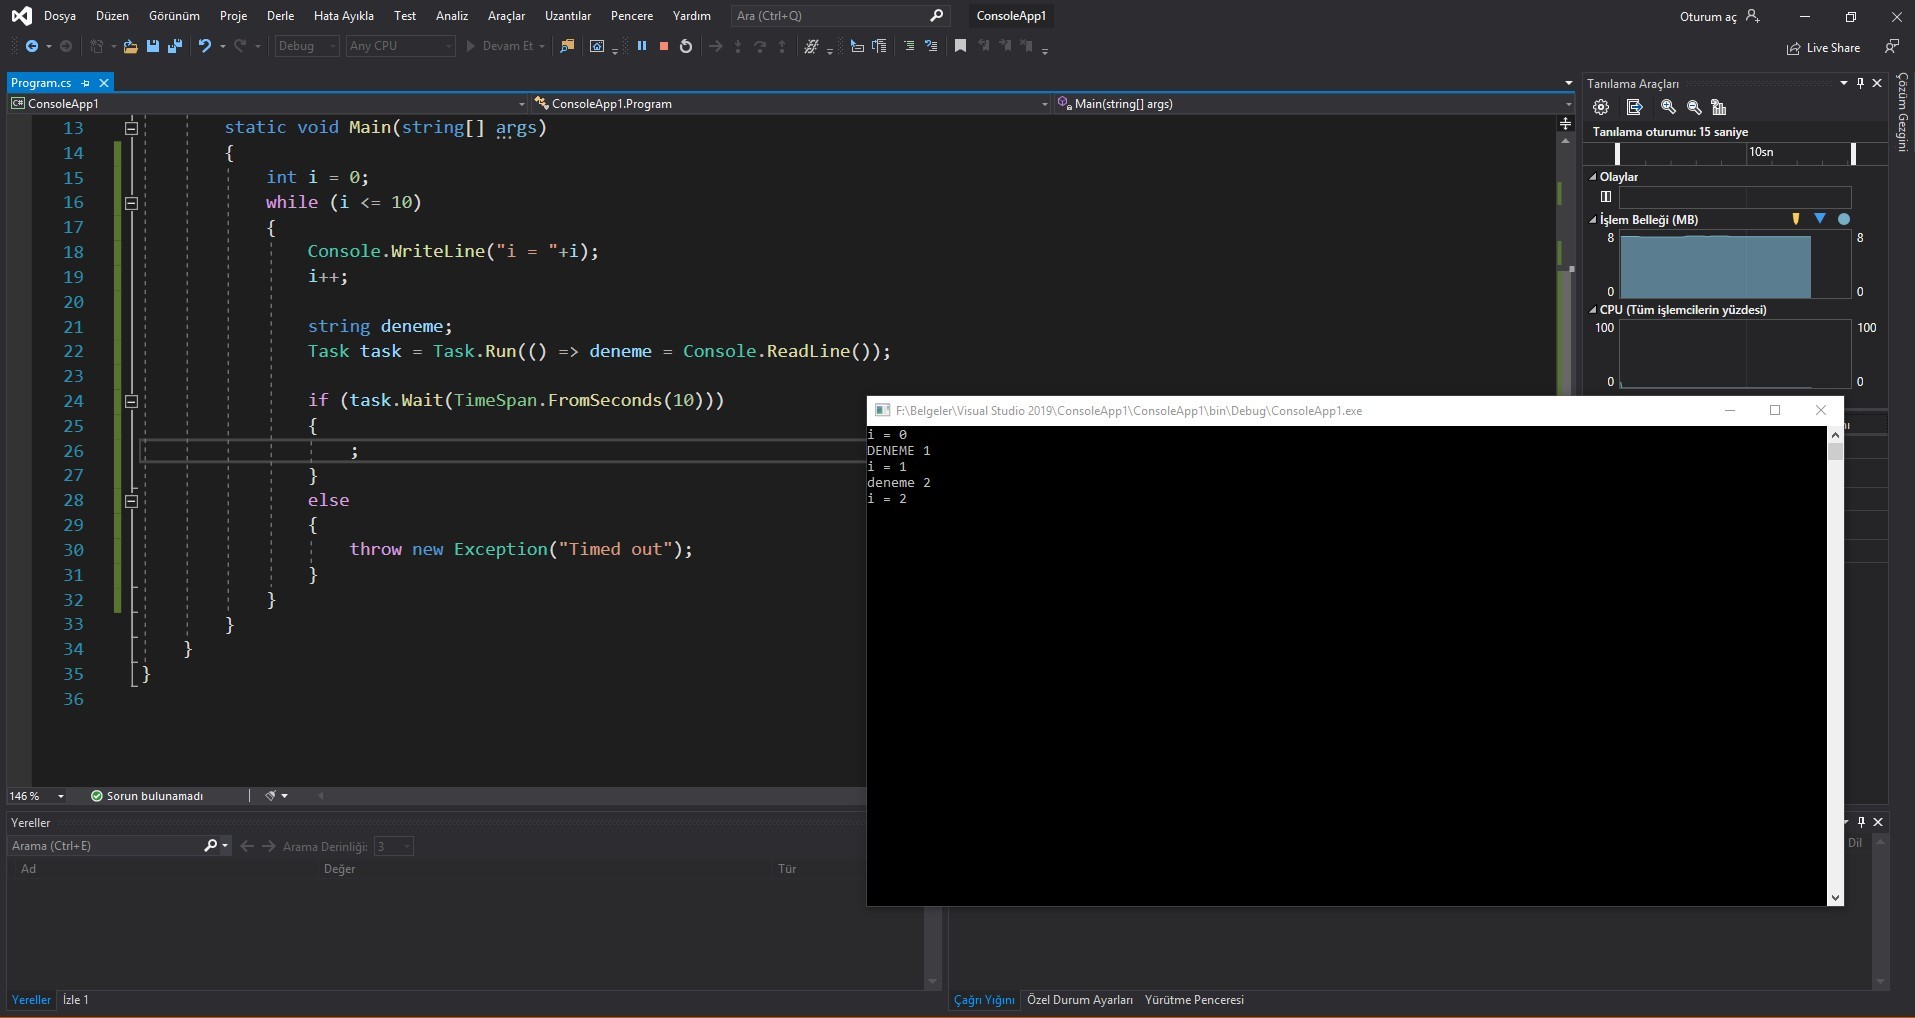Screen dimensions: 1915x1018
Task: Collapse the İşlem Belleği (MB) section
Action: 1593,220
